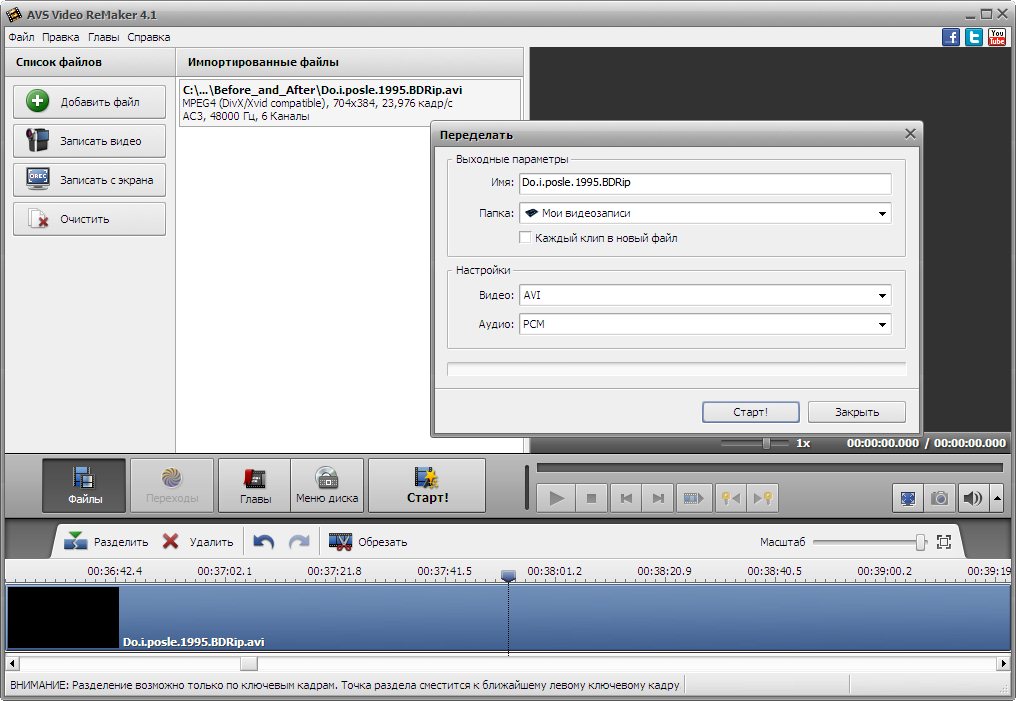Open the Видео format dropdown
The height and width of the screenshot is (701, 1016).
(x=882, y=296)
